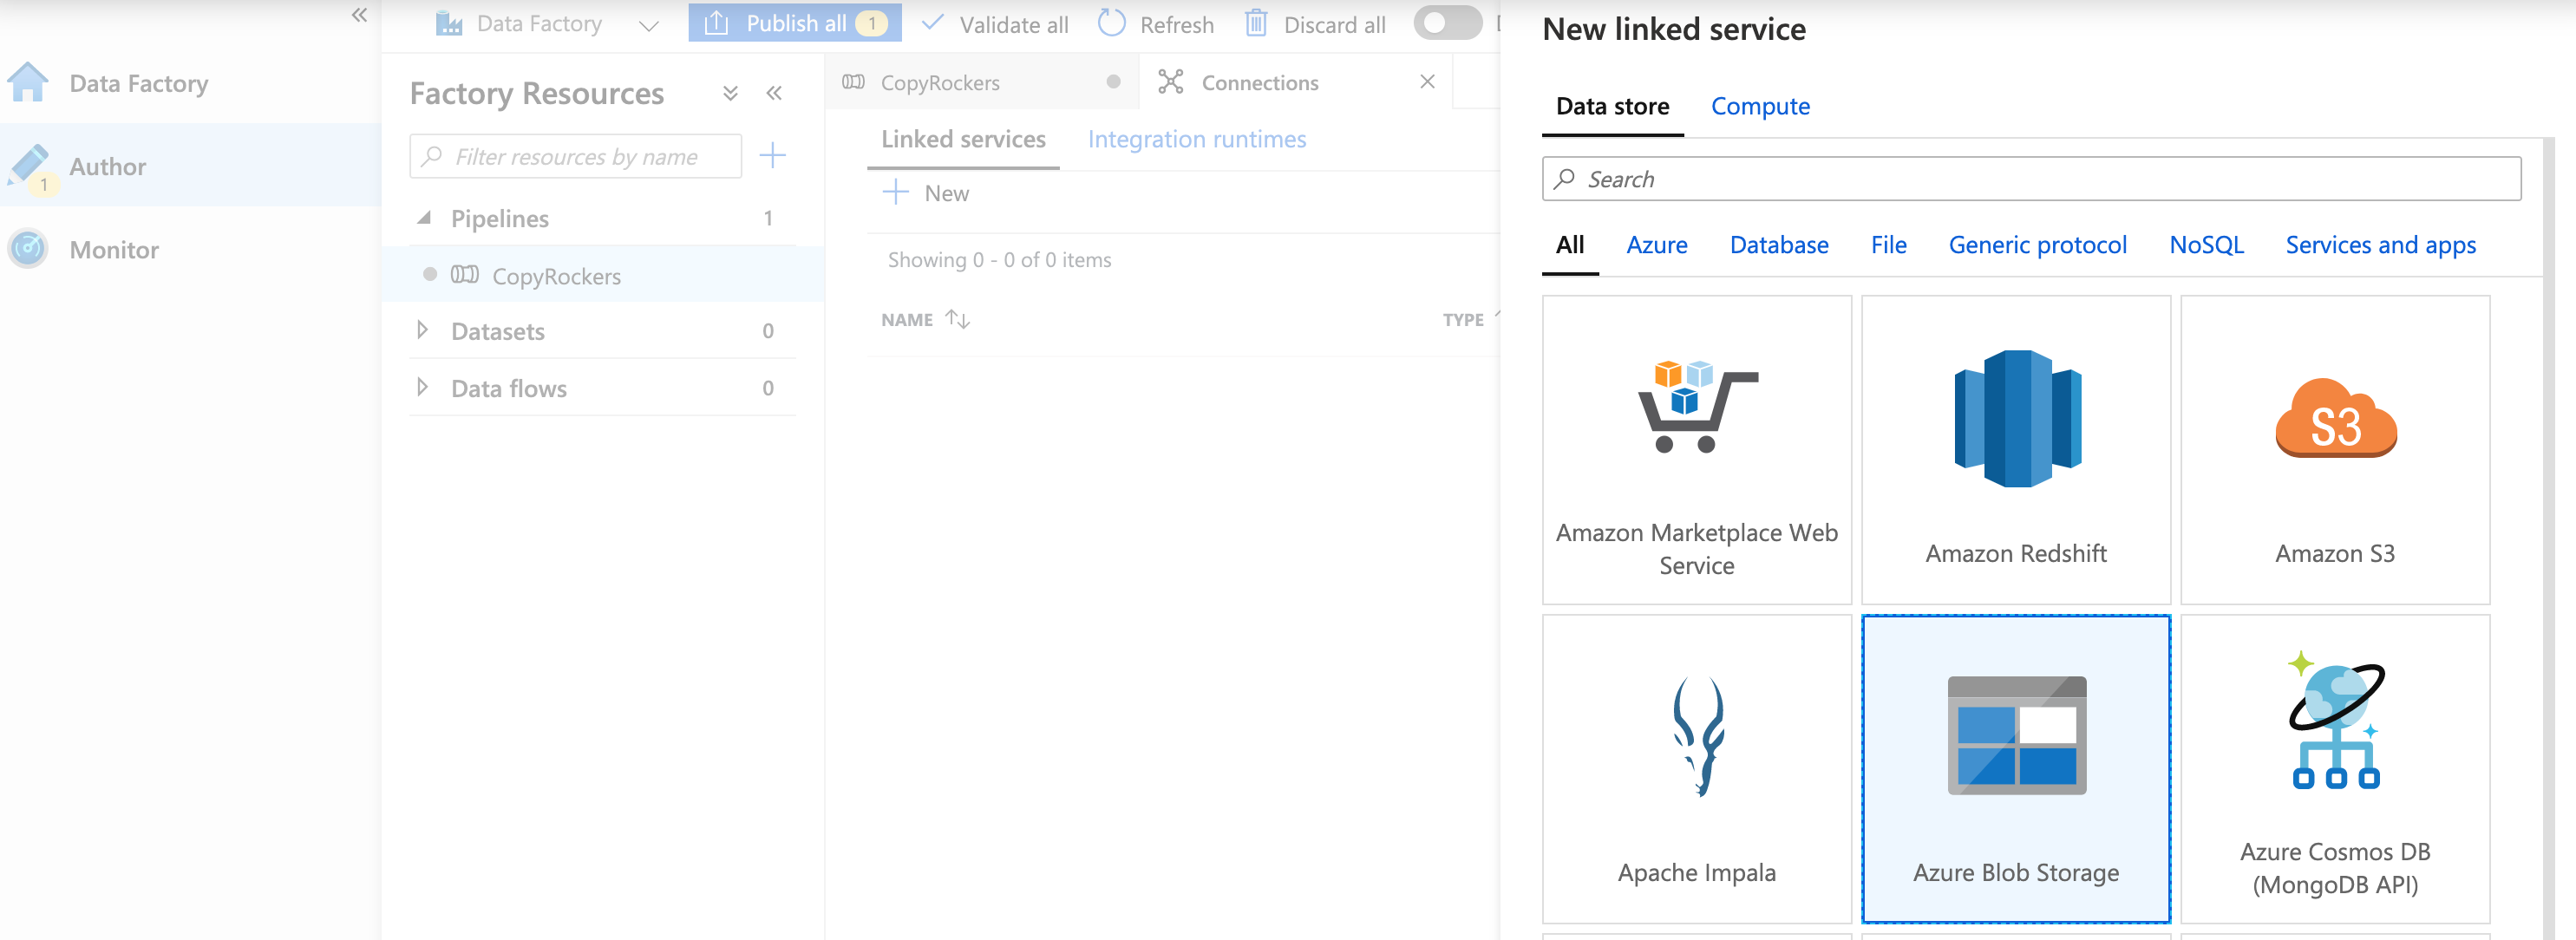This screenshot has width=2576, height=940.
Task: Click the Monitor menu label
Action: (114, 249)
